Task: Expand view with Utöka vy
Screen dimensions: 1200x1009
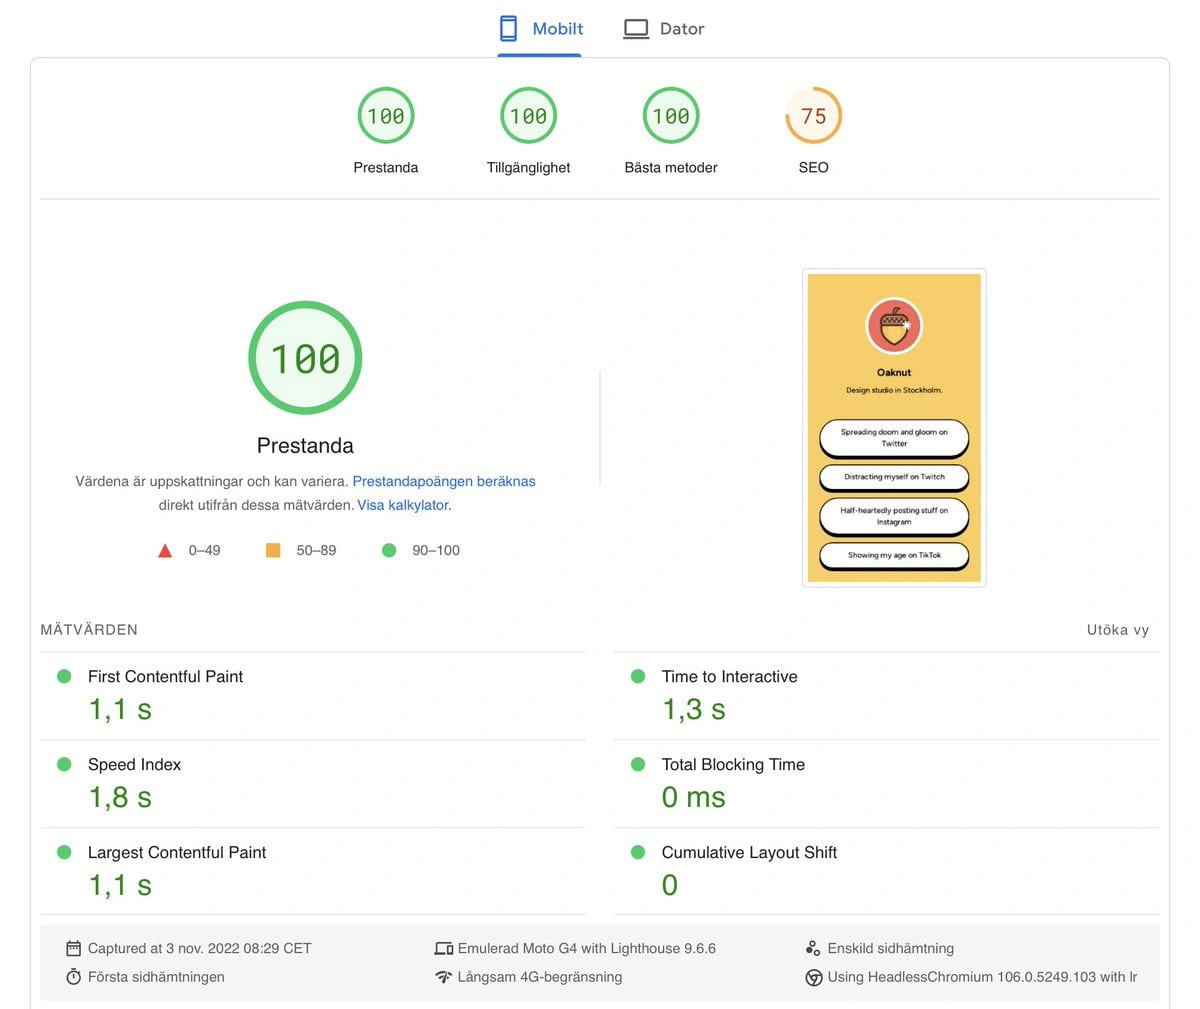Action: 1117,630
